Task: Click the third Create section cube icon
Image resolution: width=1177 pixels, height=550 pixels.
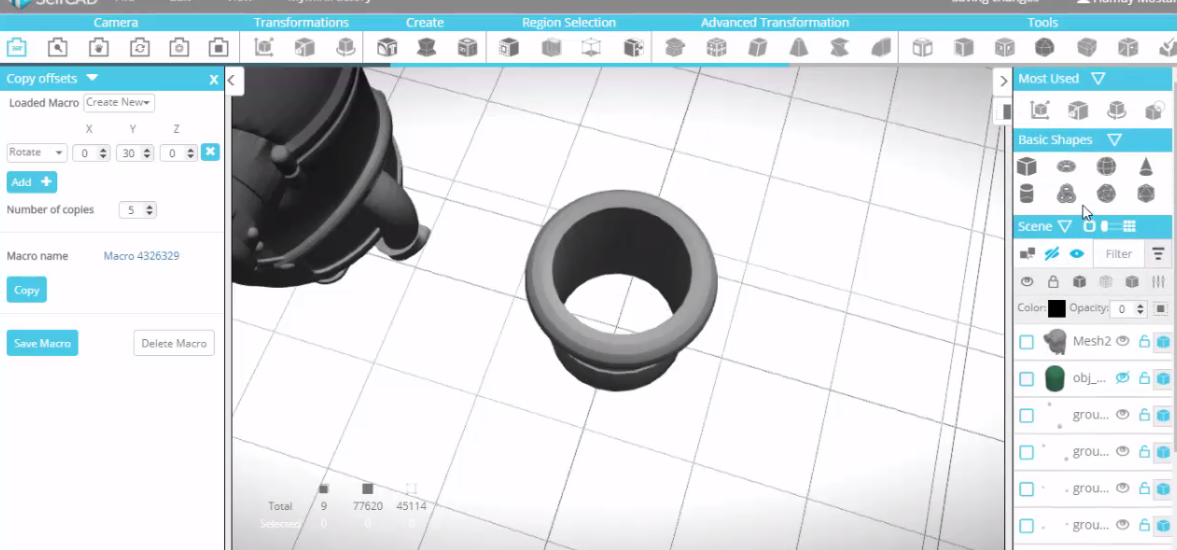Action: [x=468, y=48]
